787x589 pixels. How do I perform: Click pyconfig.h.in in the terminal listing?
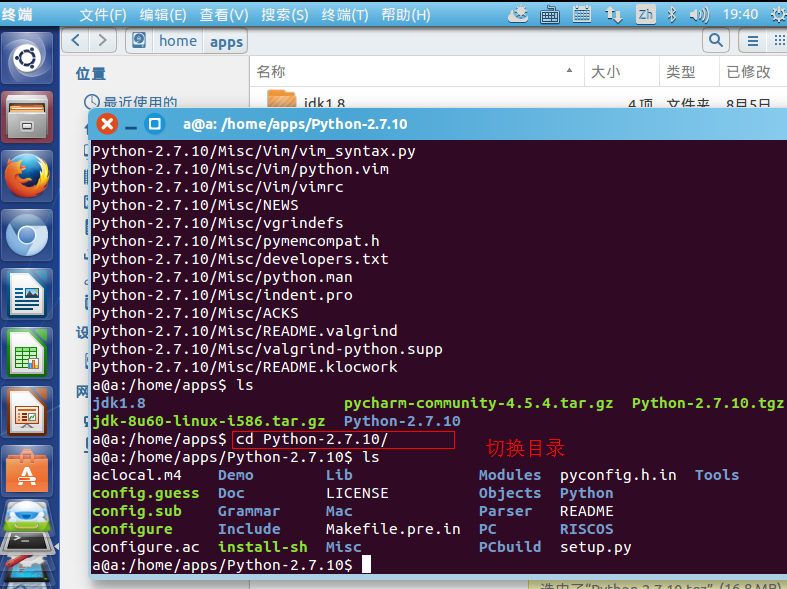618,475
